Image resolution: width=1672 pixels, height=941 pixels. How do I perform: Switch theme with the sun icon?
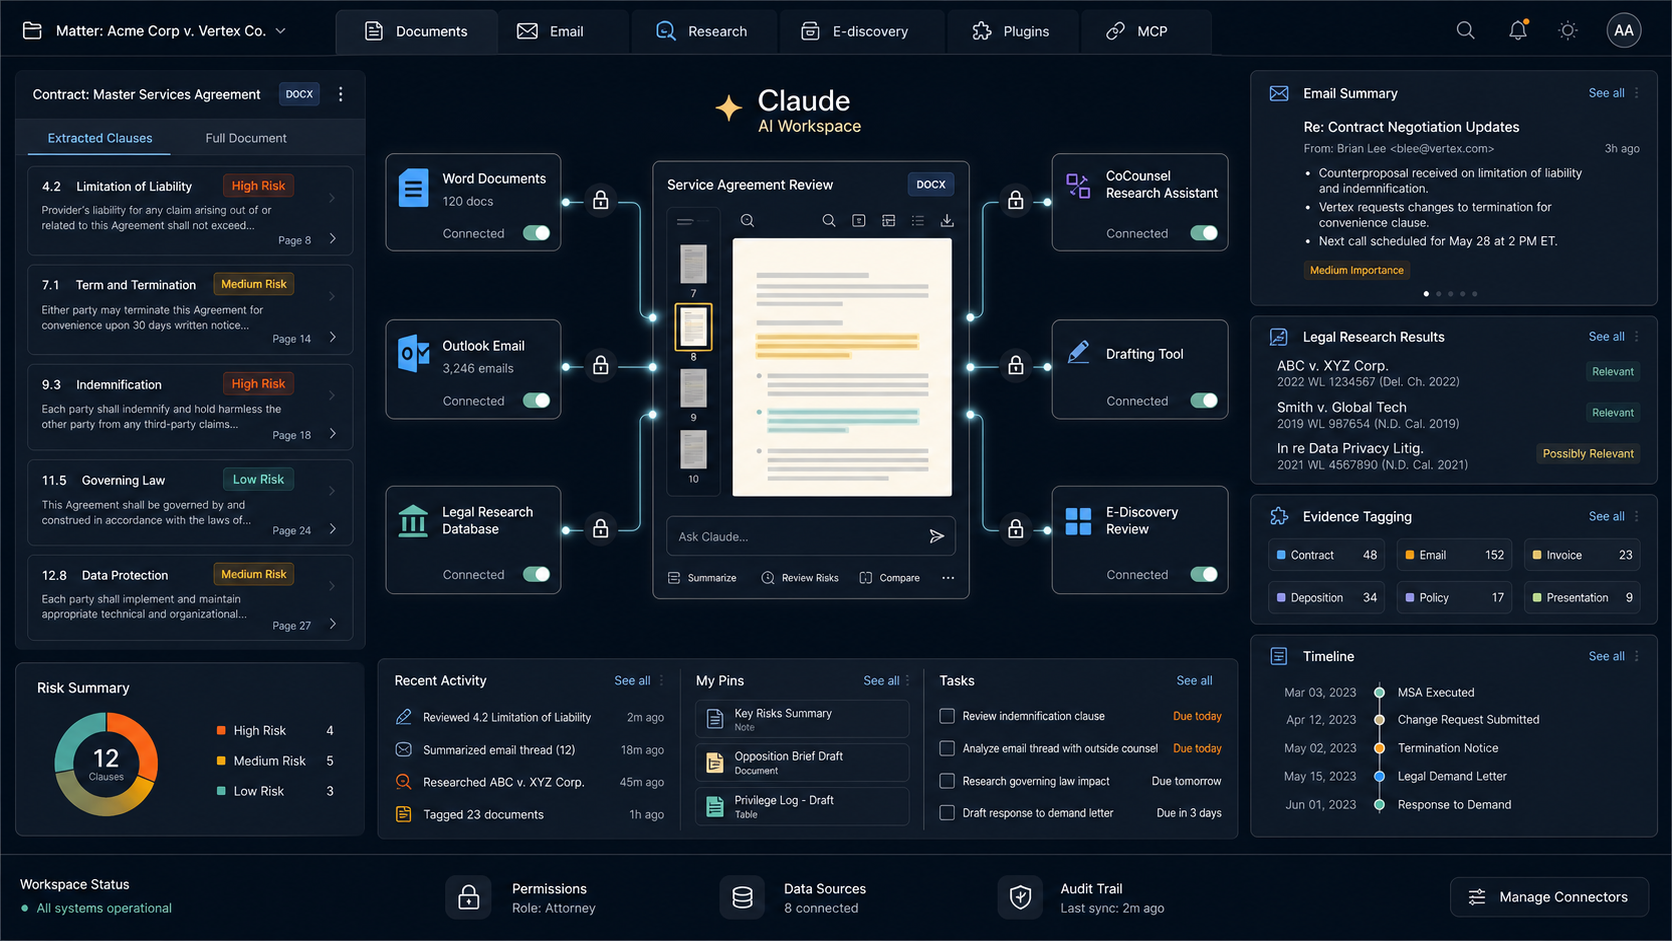tap(1568, 30)
